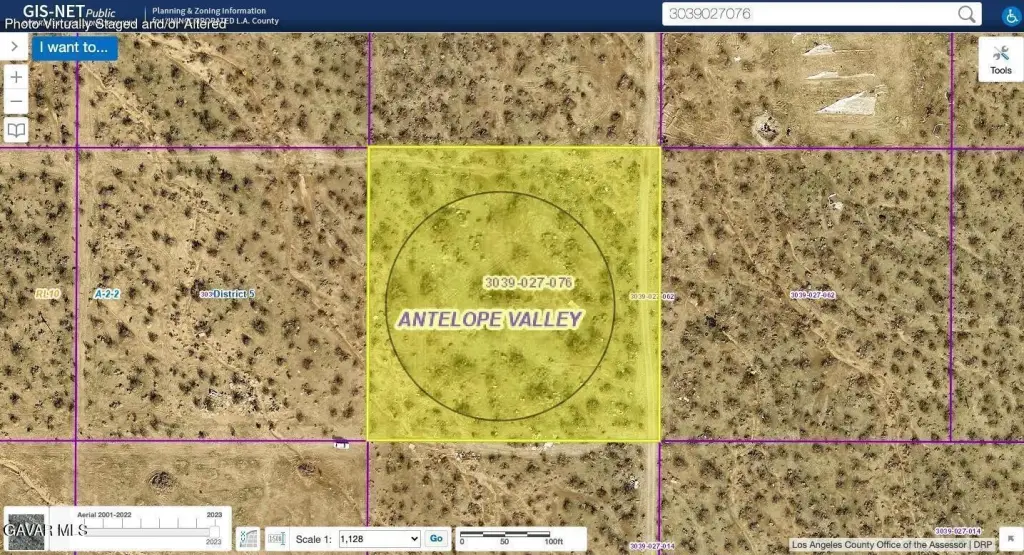Viewport: 1024px width, 555px height.
Task: Open the accessibility options icon
Action: [1010, 15]
